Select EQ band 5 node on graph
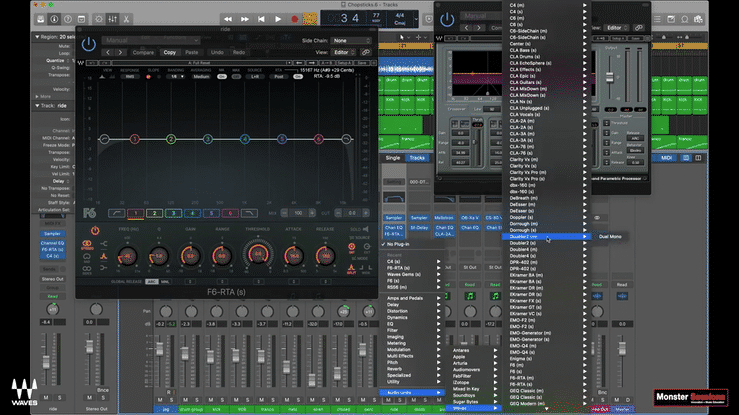739x415 pixels. 281,139
